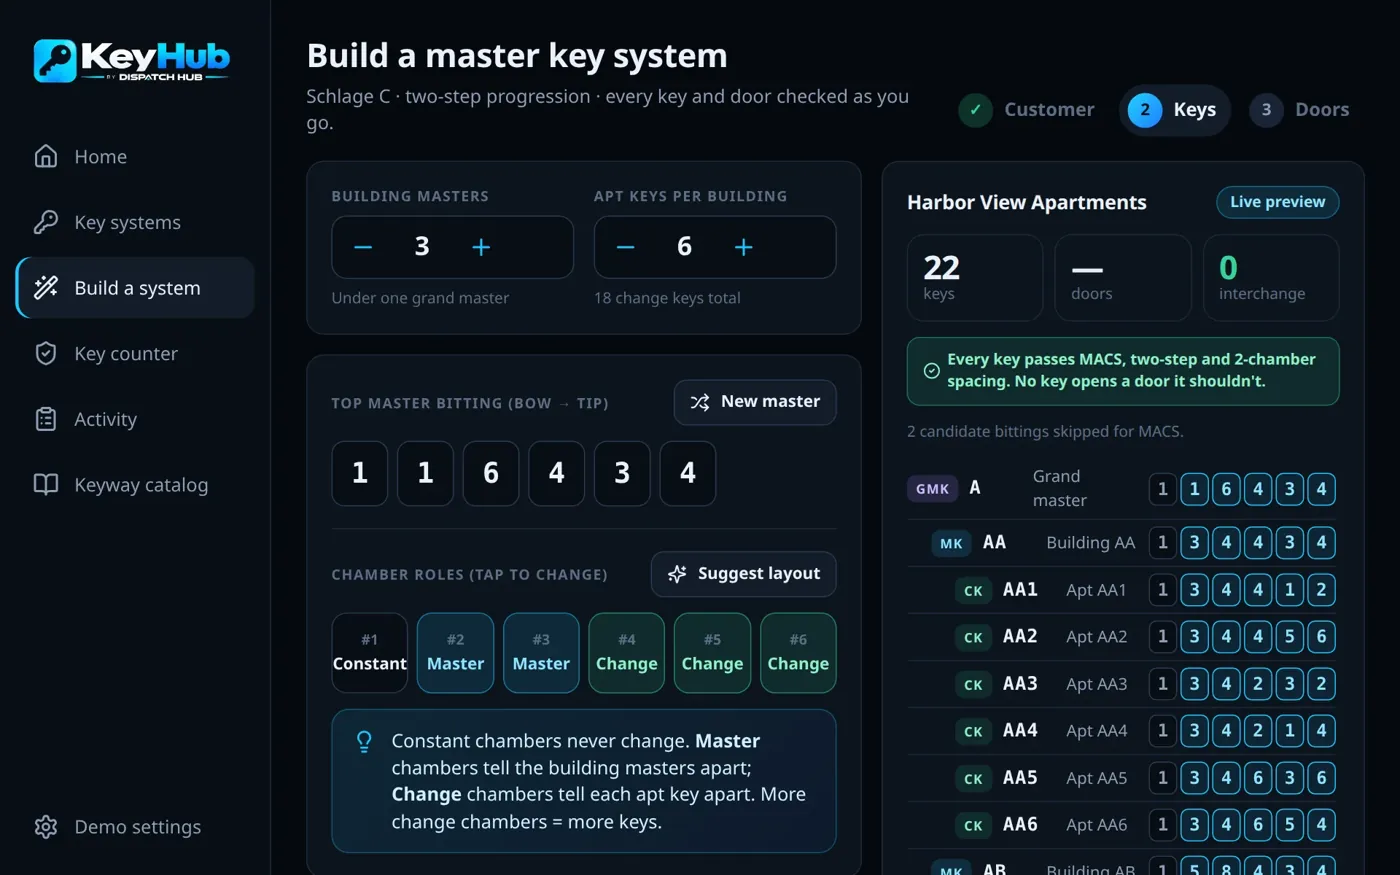Increase the building masters count
Viewport: 1400px width, 875px height.
click(x=481, y=247)
